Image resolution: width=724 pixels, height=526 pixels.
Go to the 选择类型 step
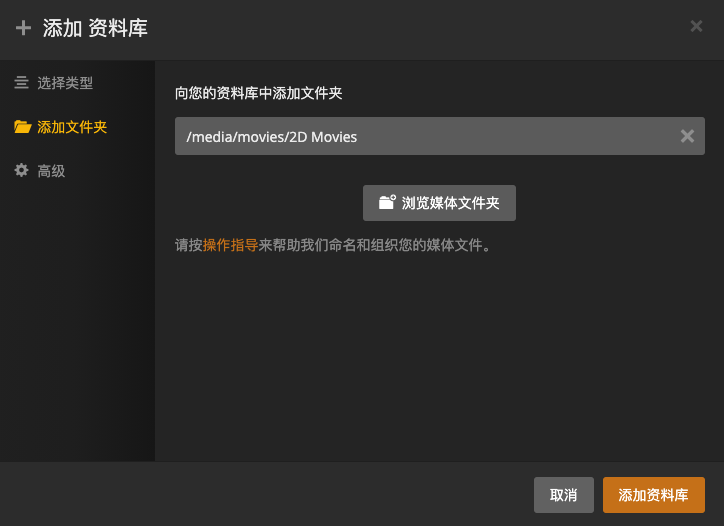pos(54,83)
